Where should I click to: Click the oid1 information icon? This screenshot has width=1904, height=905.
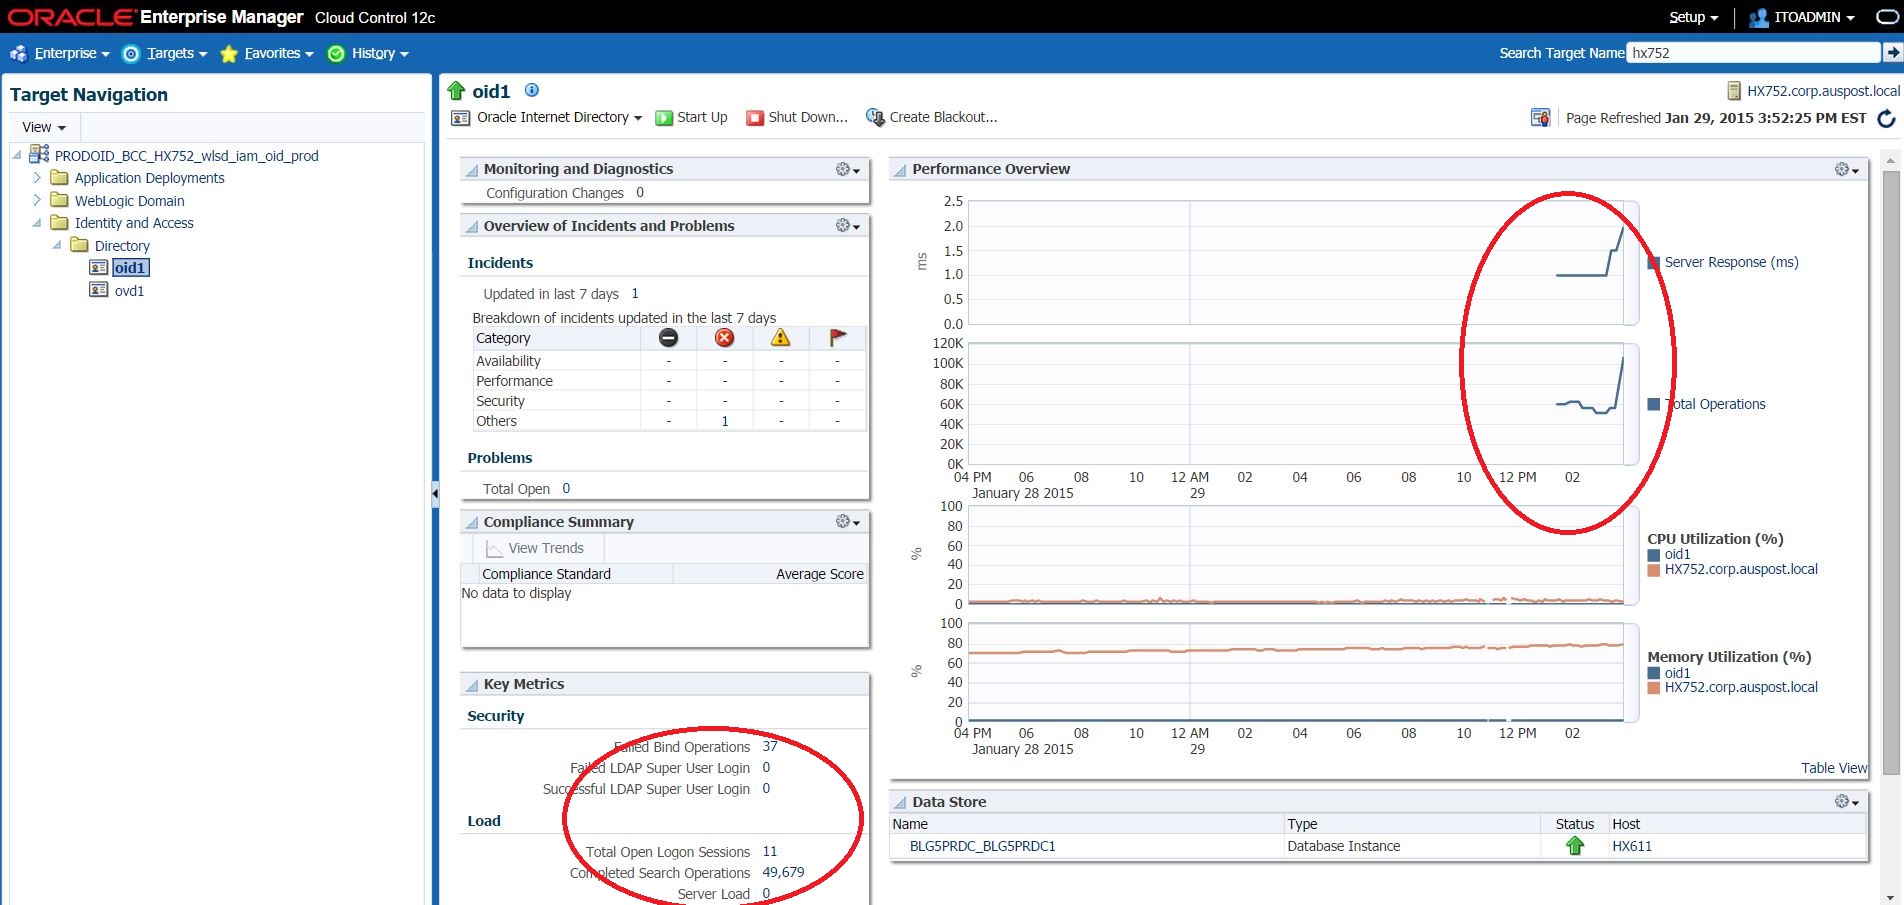532,90
